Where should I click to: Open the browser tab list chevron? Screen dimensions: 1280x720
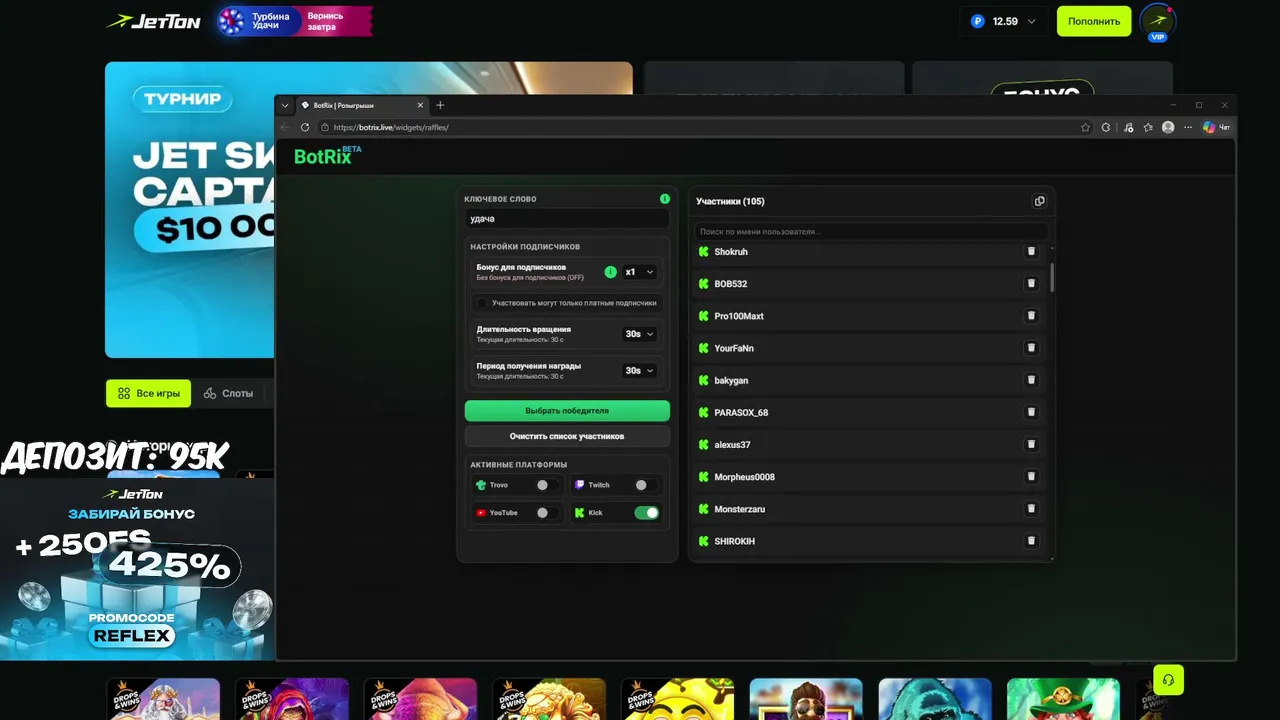285,105
